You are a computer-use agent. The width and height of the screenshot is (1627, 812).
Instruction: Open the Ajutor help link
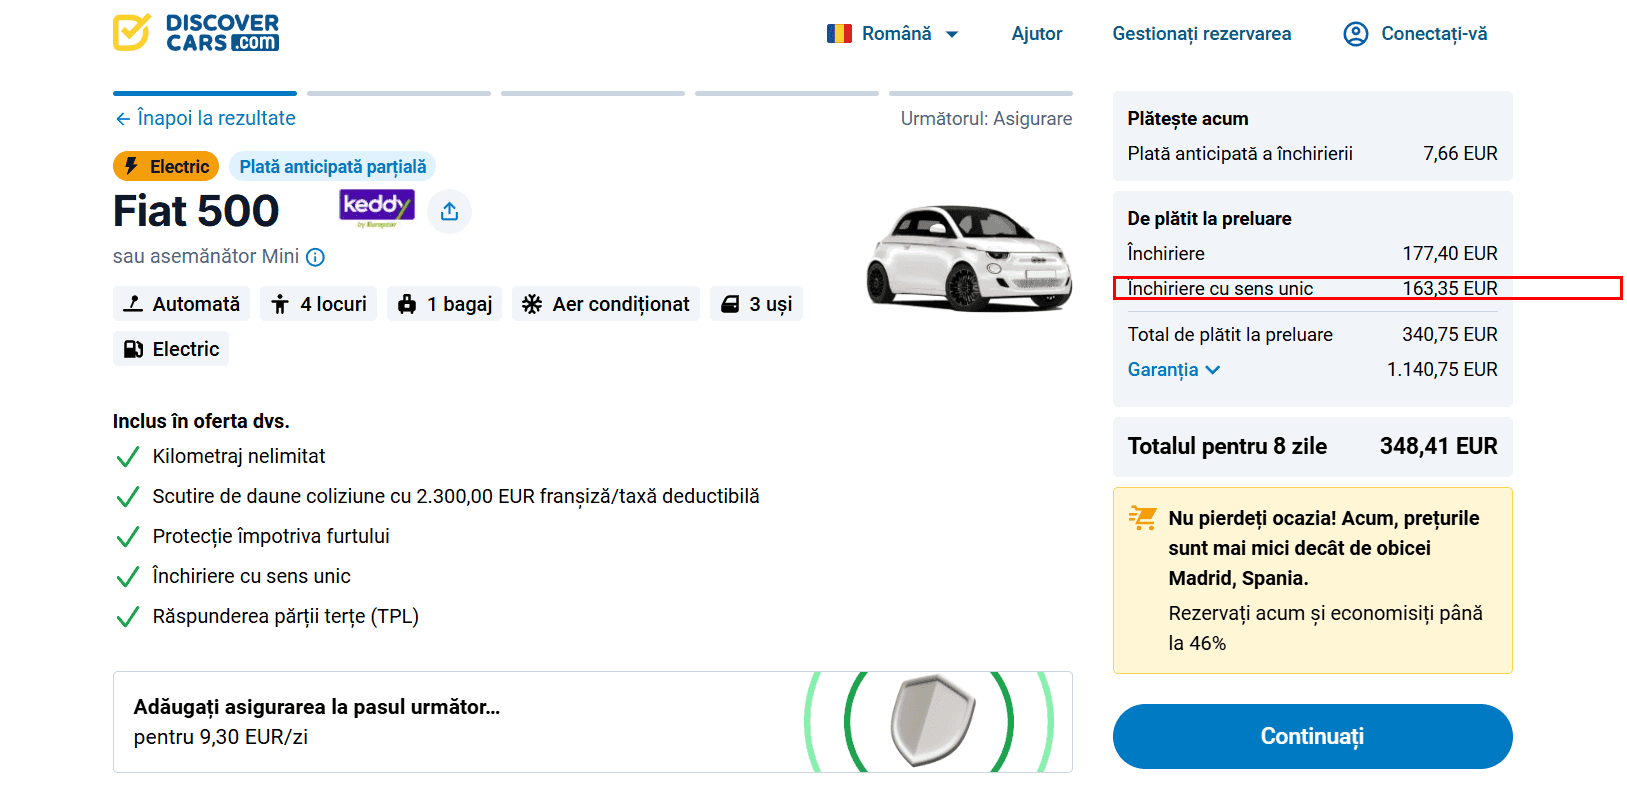(1037, 34)
